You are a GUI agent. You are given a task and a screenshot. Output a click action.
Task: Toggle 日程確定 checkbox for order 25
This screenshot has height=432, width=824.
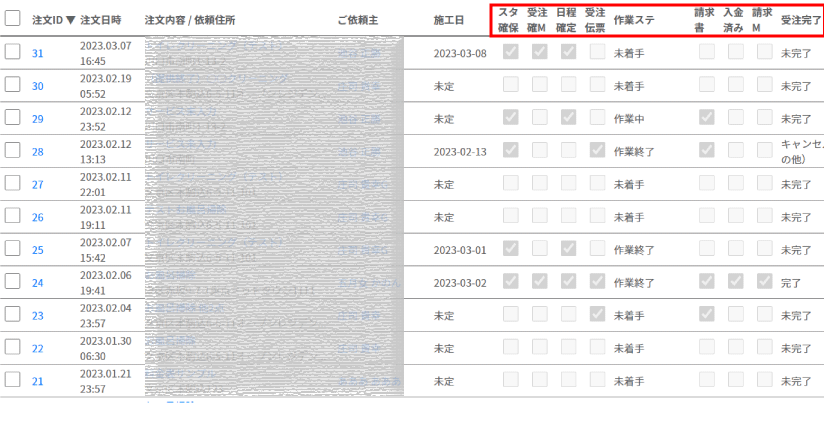[568, 250]
